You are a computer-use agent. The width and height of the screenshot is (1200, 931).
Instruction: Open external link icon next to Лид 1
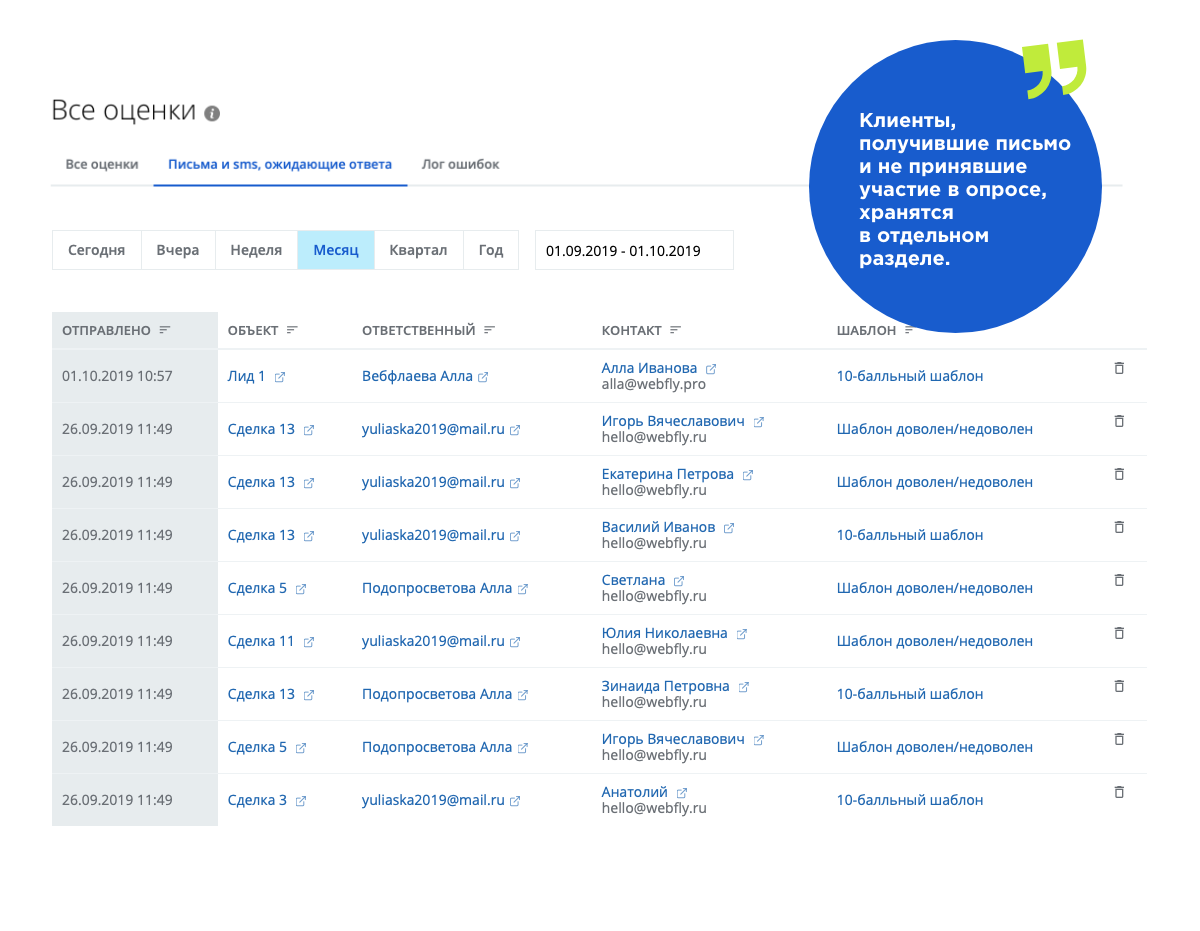pyautogui.click(x=280, y=377)
